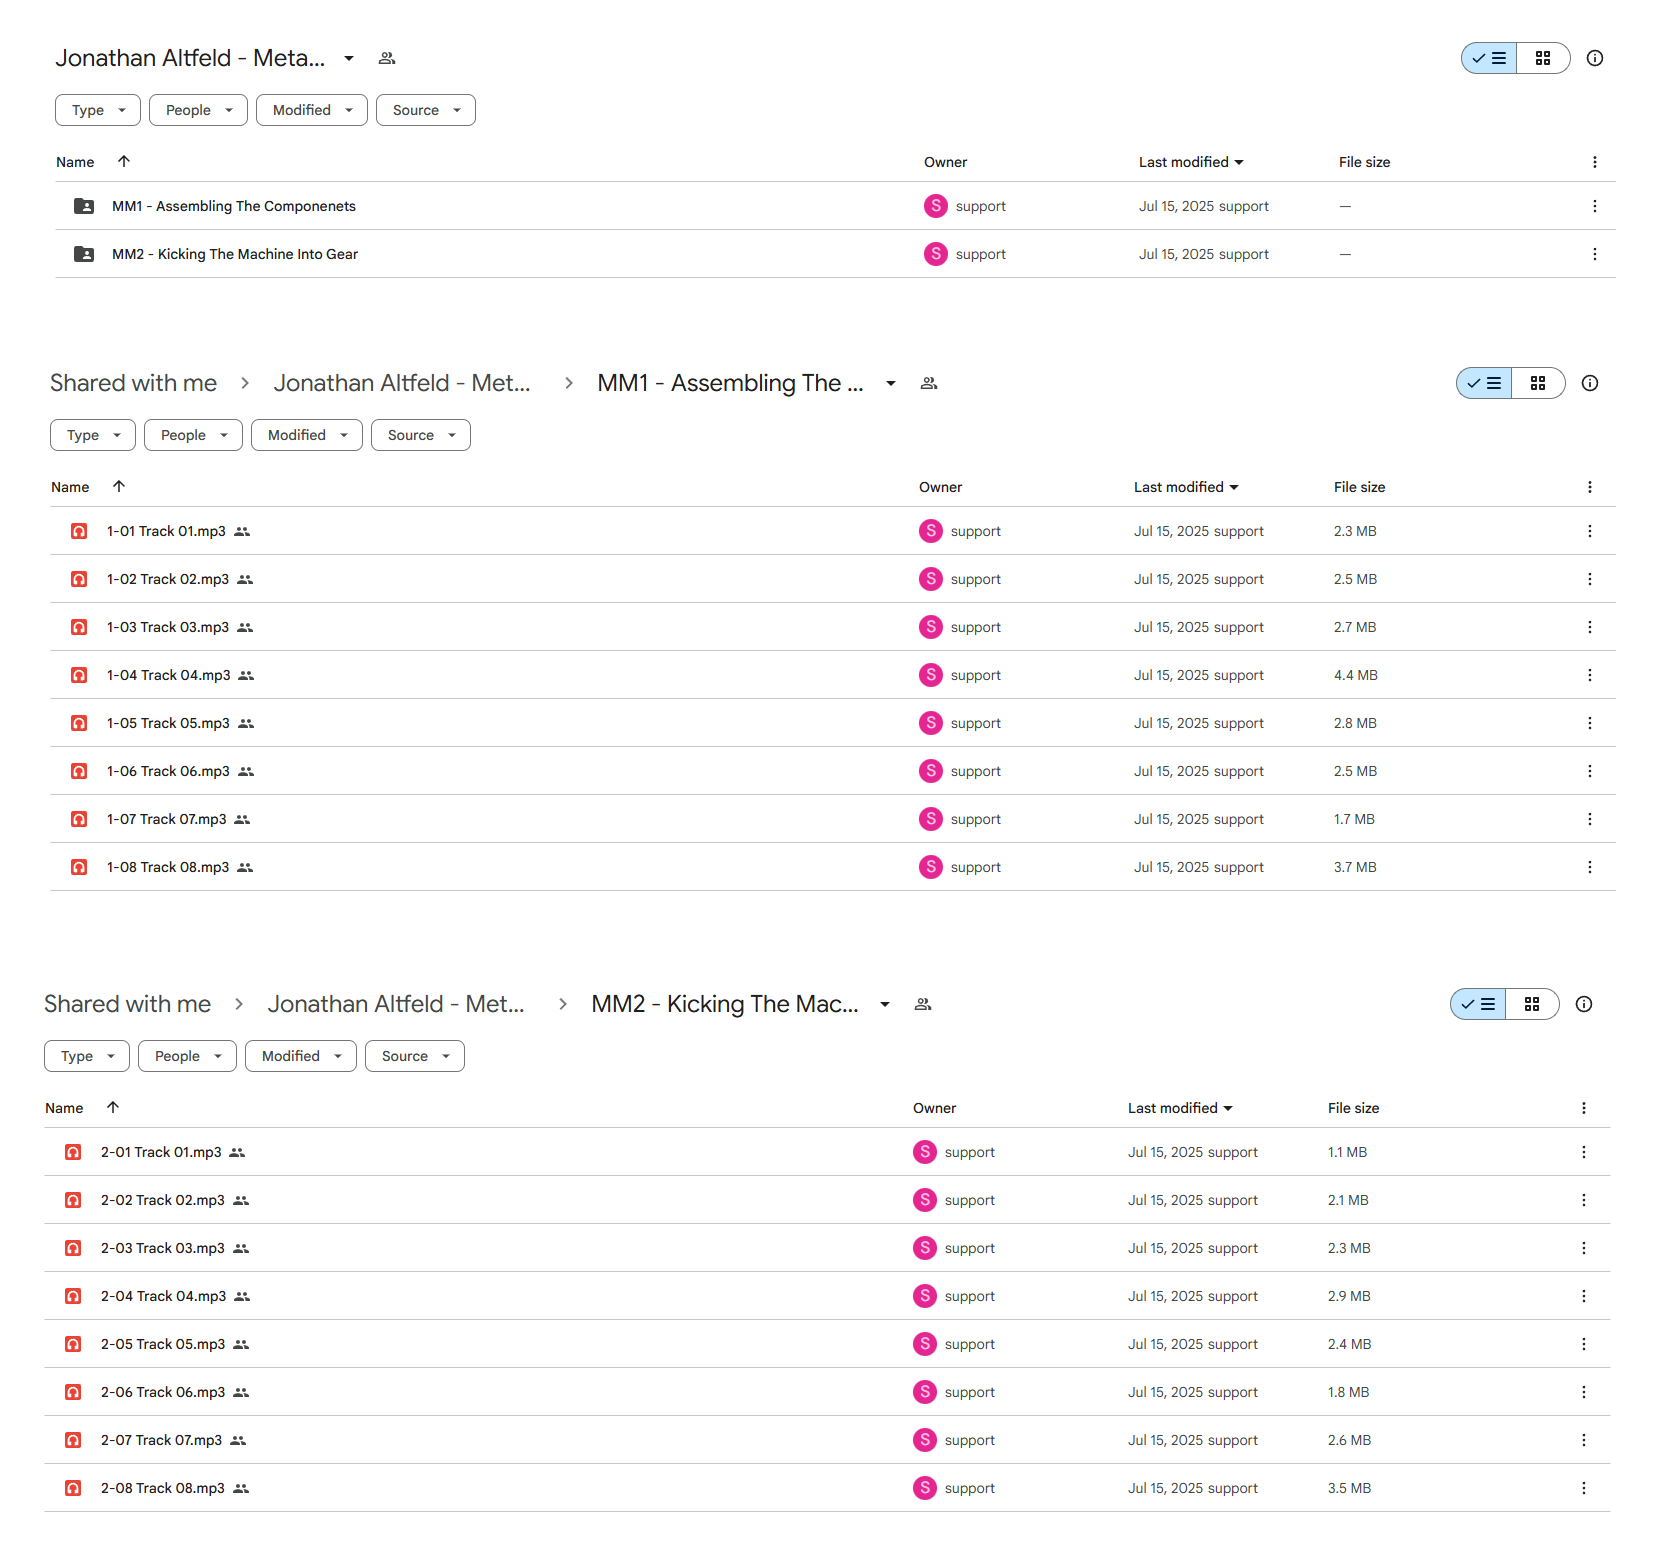Switch MM1 panel to grid layout
Screen dimensions: 1672x1564
pos(1538,383)
